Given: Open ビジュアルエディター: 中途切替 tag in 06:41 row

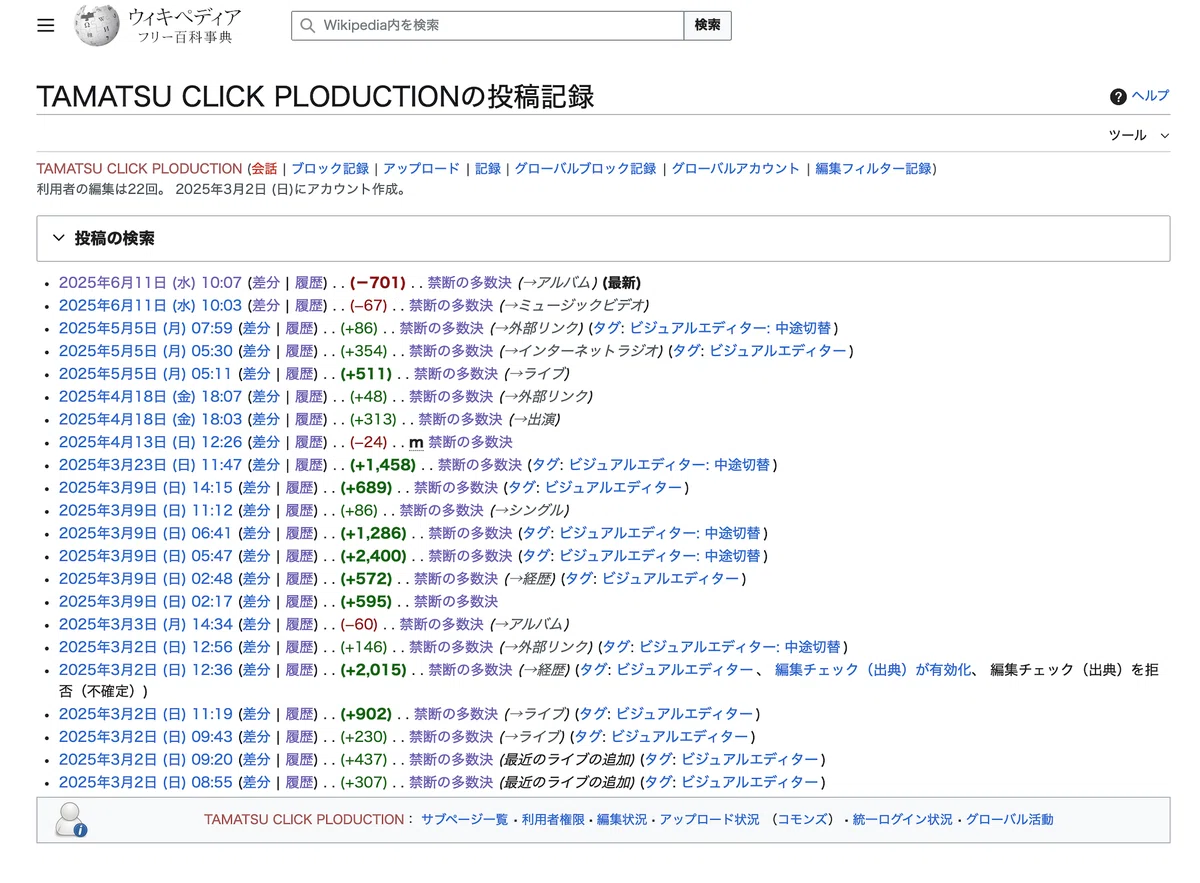Looking at the screenshot, I should click(x=659, y=534).
